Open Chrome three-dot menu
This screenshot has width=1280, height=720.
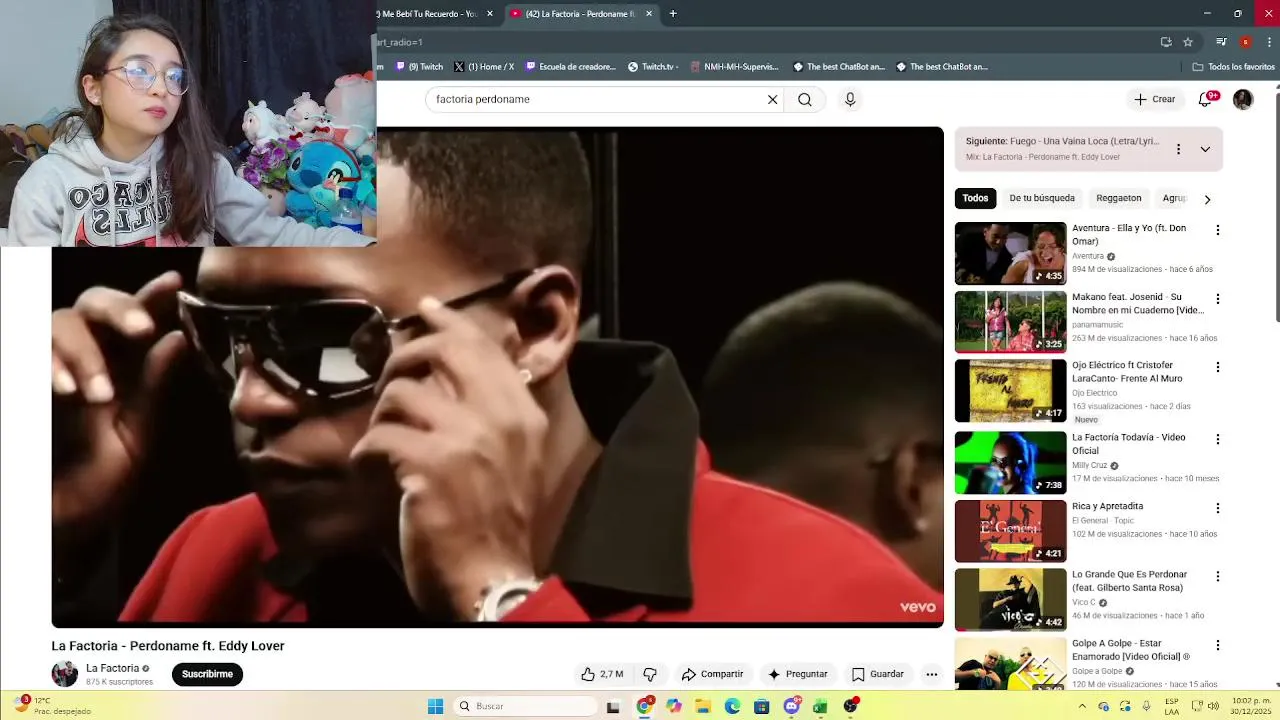(x=1269, y=42)
